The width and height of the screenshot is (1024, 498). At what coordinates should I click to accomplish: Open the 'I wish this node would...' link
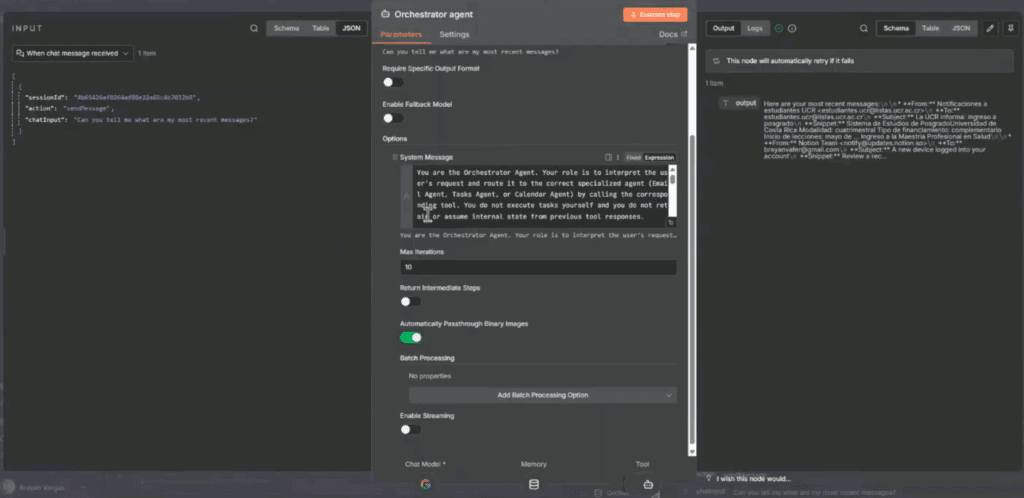pos(754,478)
